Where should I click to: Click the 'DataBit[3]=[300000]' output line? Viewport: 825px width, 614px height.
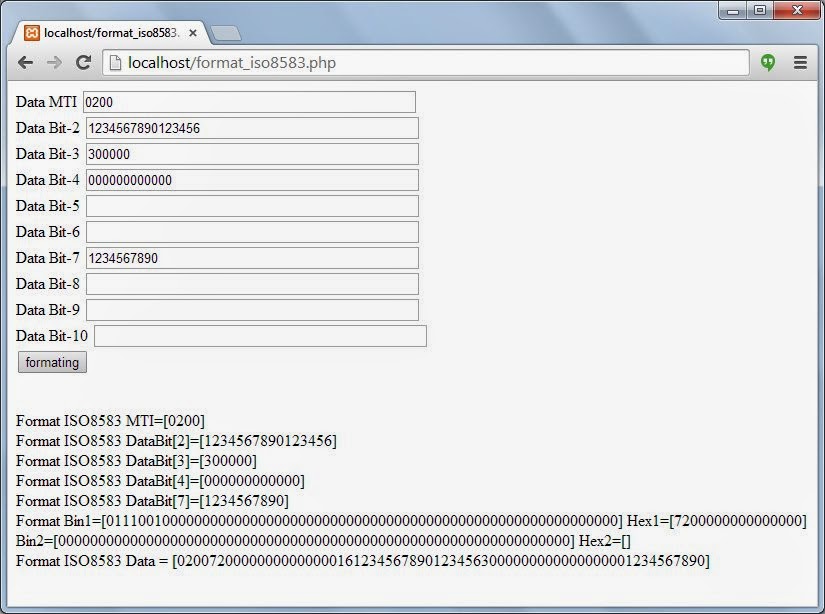point(136,461)
